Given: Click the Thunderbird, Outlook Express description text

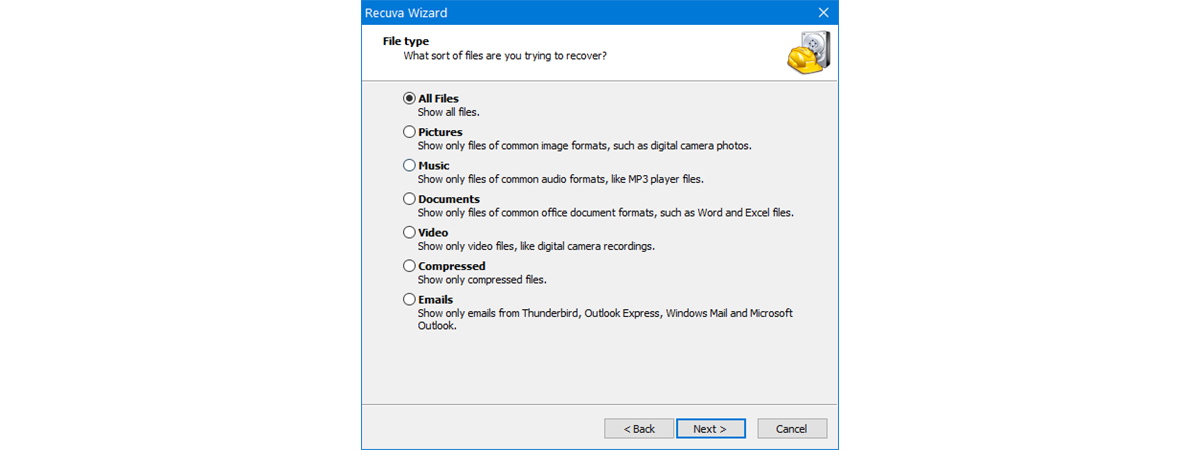Looking at the screenshot, I should click(605, 319).
